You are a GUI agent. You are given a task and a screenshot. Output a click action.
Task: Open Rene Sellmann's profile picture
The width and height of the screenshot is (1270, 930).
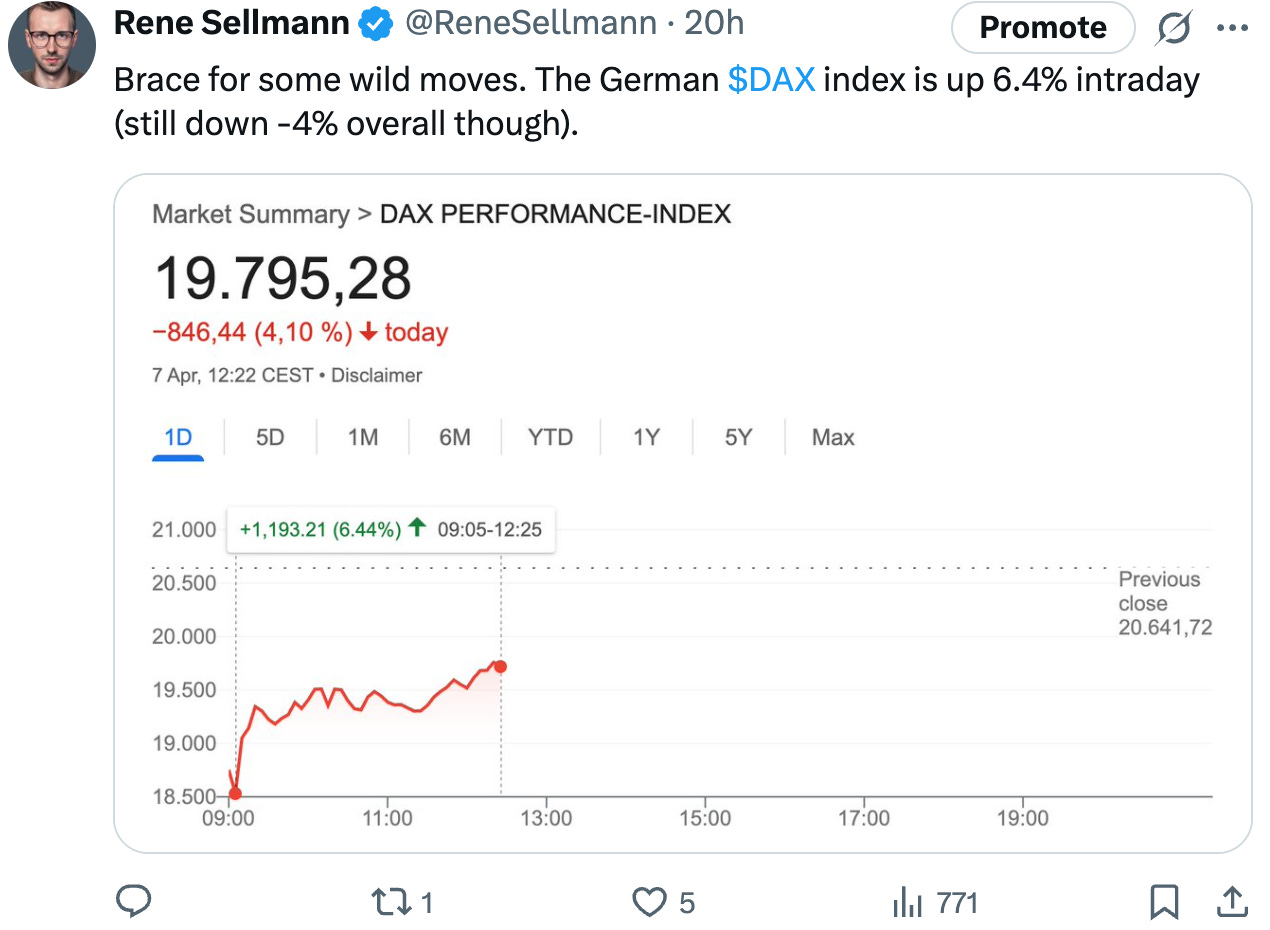click(52, 45)
